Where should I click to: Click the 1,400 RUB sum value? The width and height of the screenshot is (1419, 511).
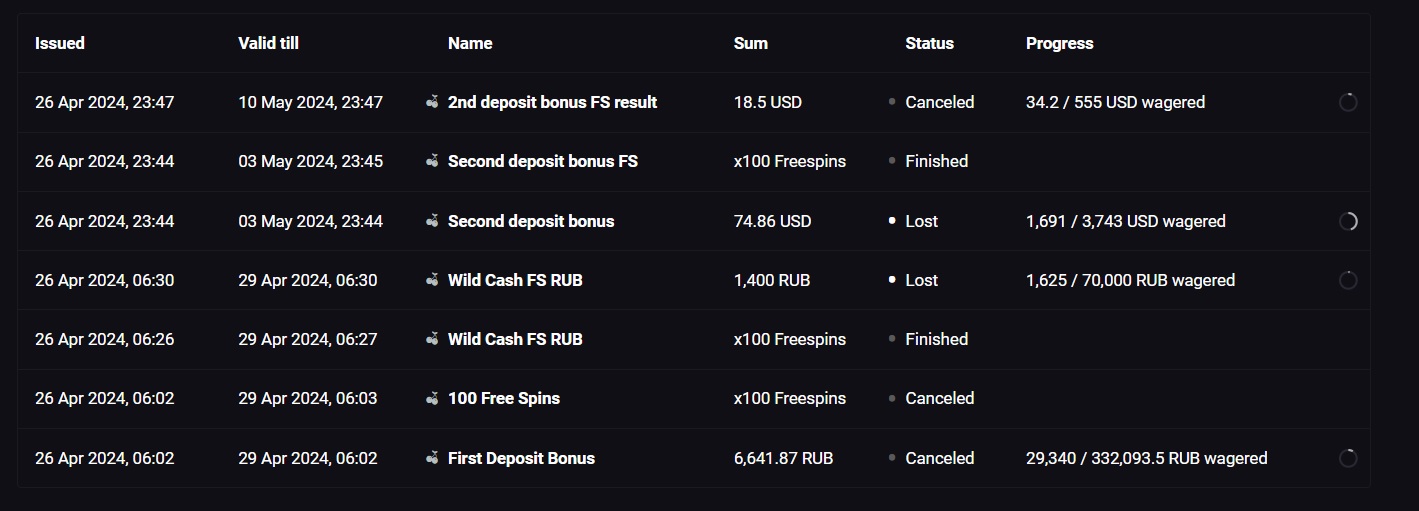[x=772, y=280]
